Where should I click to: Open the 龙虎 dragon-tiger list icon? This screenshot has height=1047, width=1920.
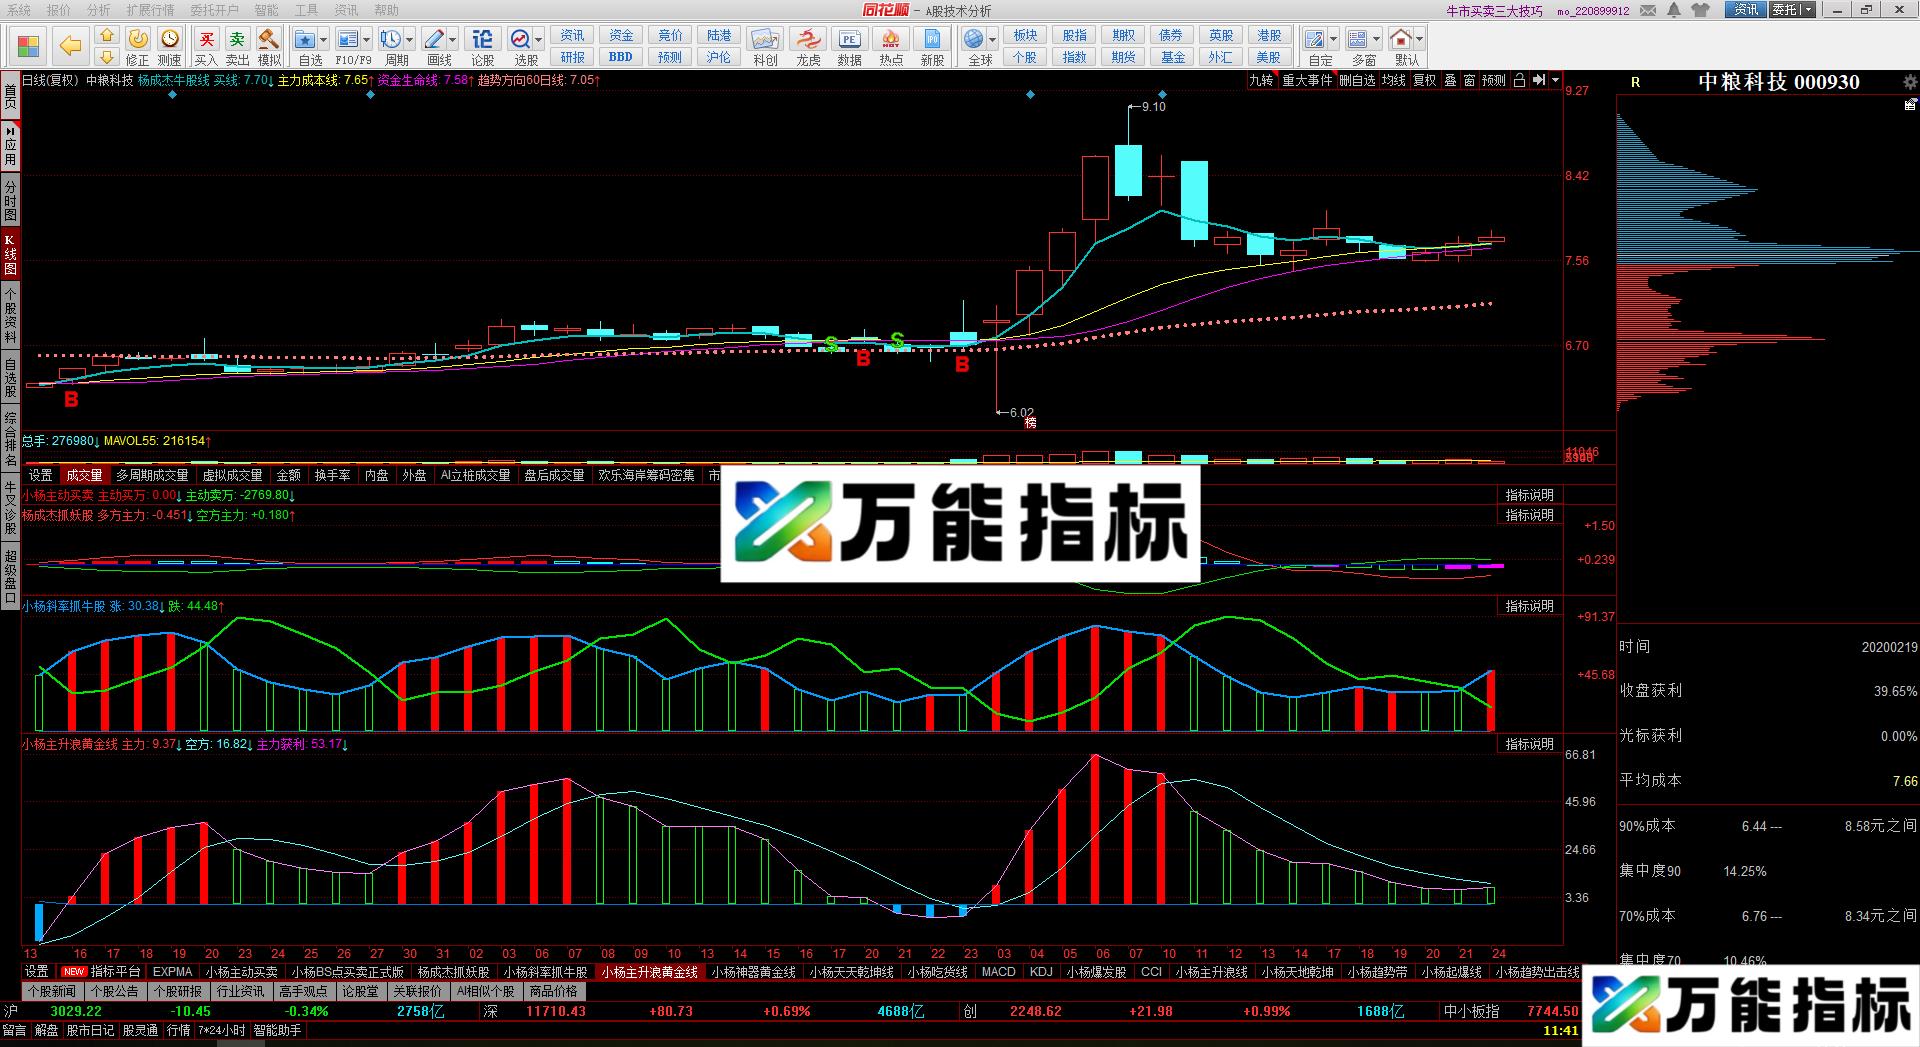coord(808,38)
